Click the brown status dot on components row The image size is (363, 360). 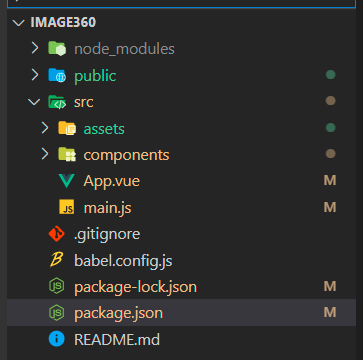(x=330, y=153)
